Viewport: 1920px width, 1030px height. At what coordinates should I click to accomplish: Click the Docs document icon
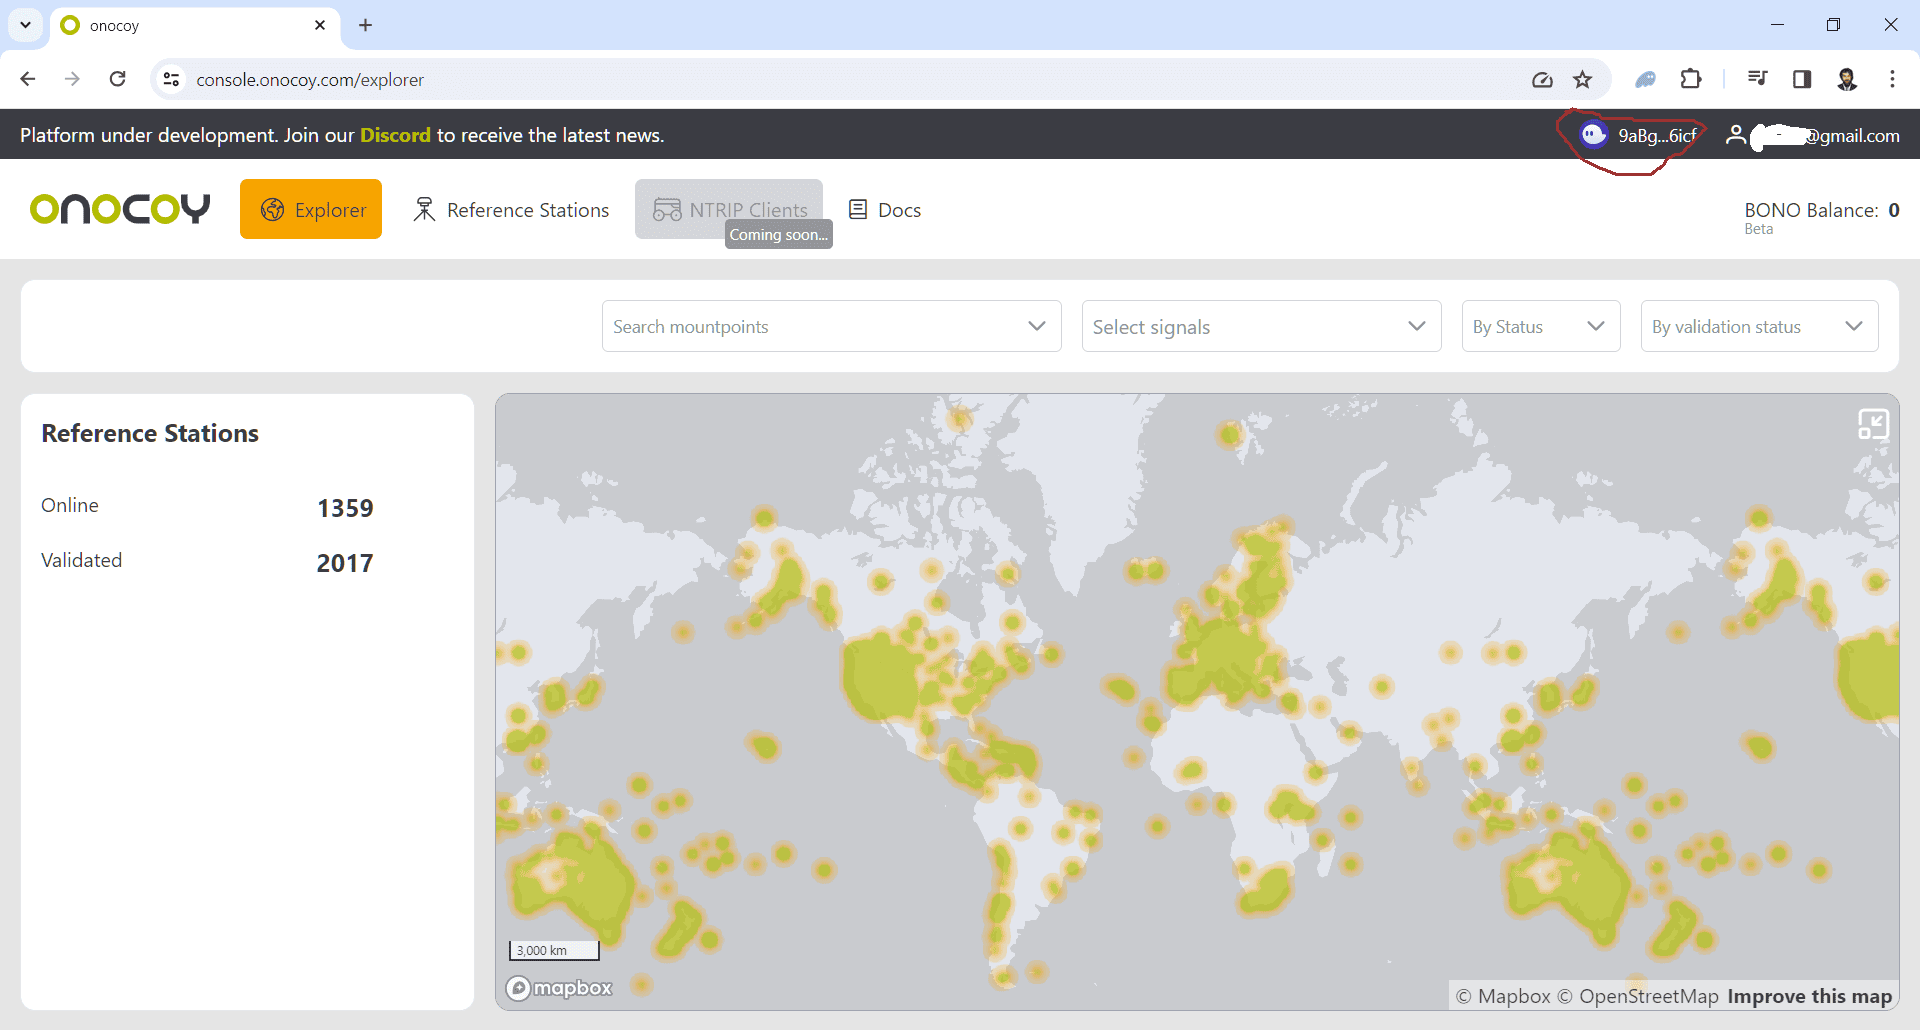click(x=857, y=209)
